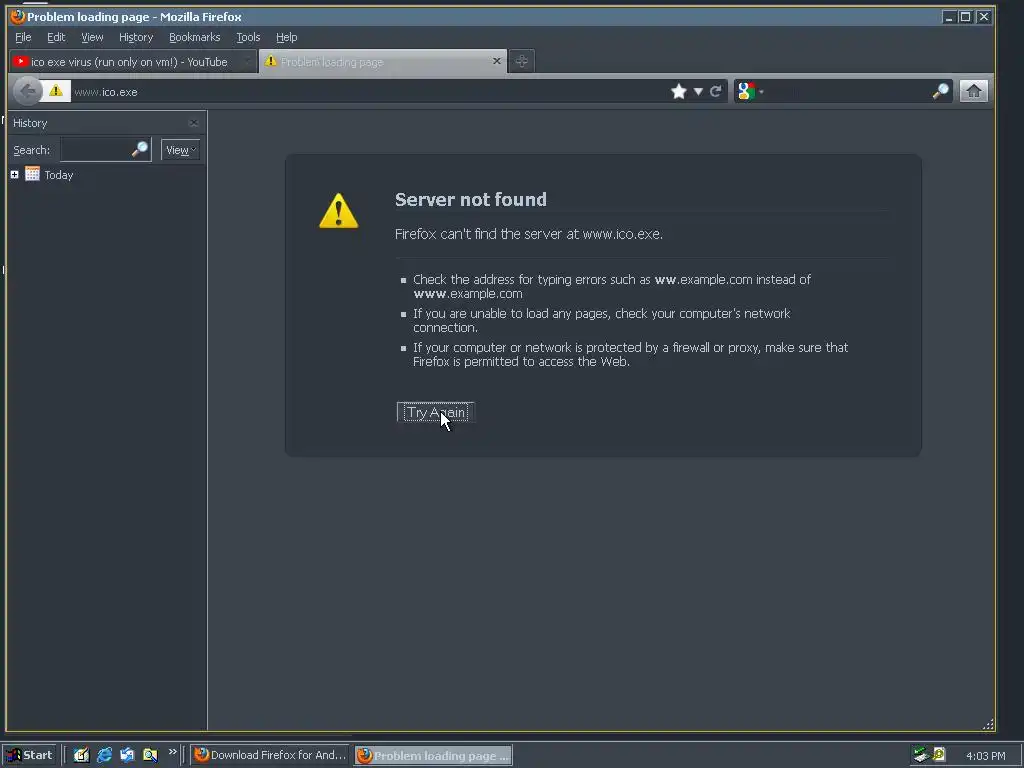This screenshot has width=1024, height=768.
Task: Open the Help menu
Action: tap(286, 37)
